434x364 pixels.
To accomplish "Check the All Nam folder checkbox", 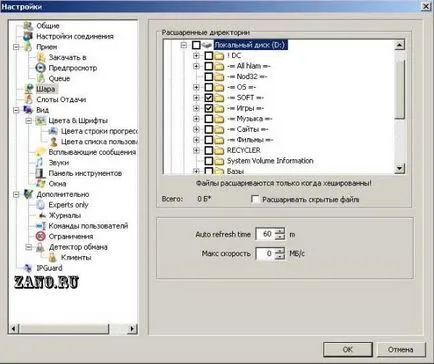I will 209,66.
